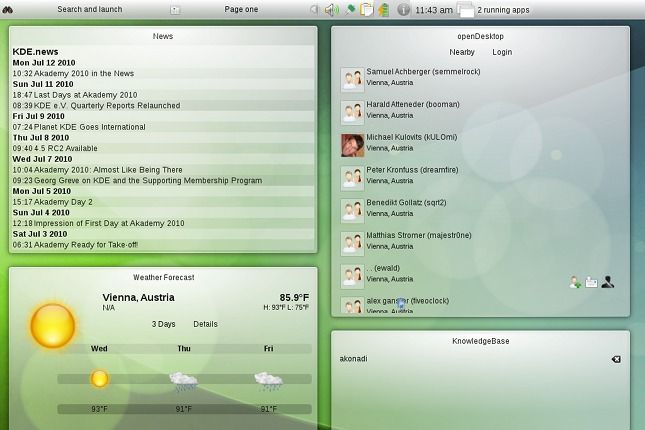Open KDE e.V. Quarterly Reports Relaunched
Image resolution: width=645 pixels, height=430 pixels.
107,105
